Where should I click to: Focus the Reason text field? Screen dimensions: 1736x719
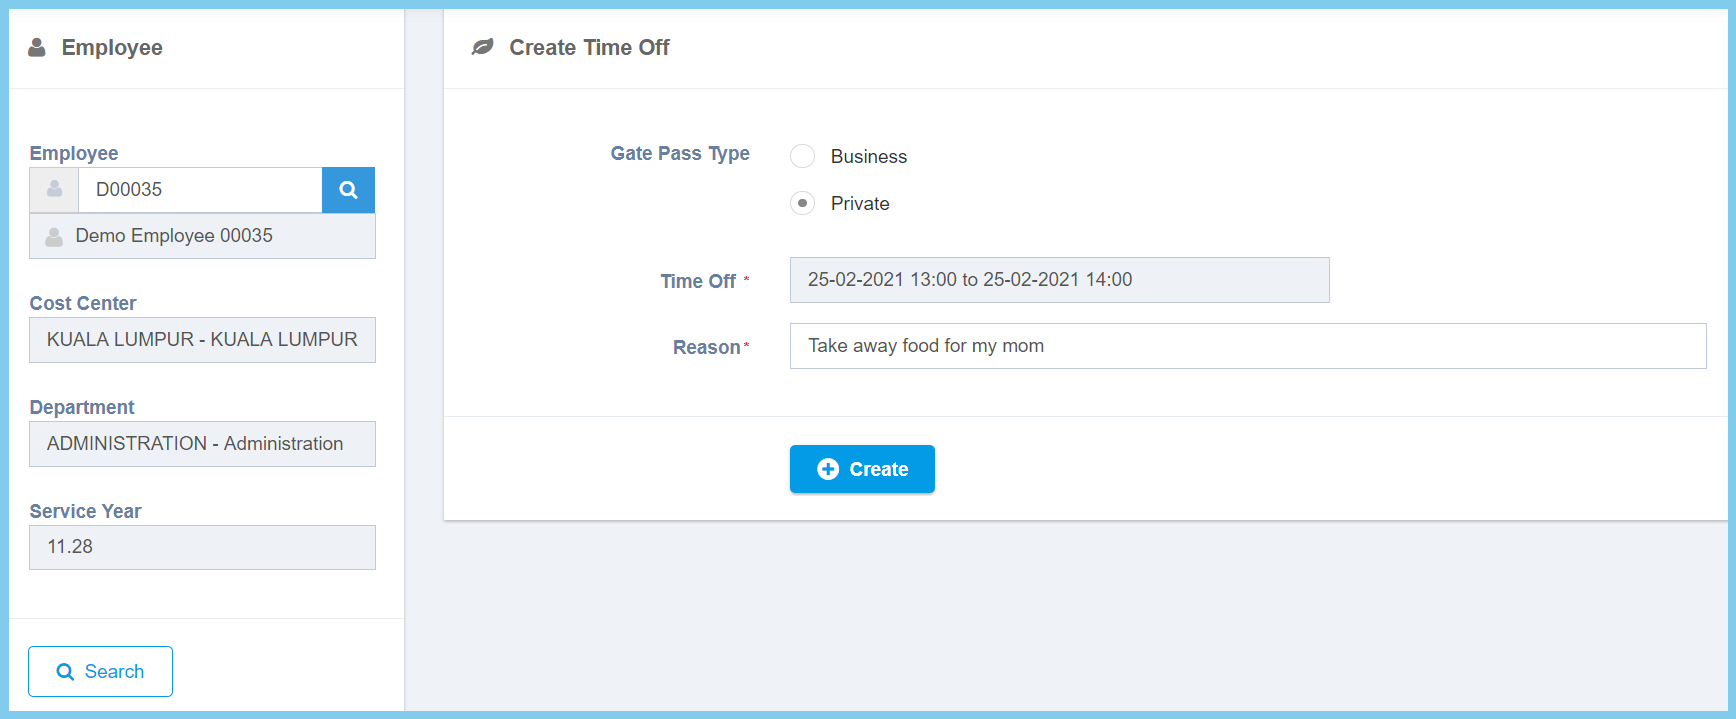click(x=1247, y=346)
